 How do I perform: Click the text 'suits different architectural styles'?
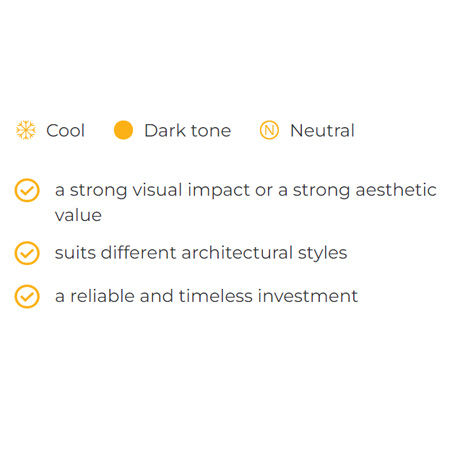tap(201, 253)
